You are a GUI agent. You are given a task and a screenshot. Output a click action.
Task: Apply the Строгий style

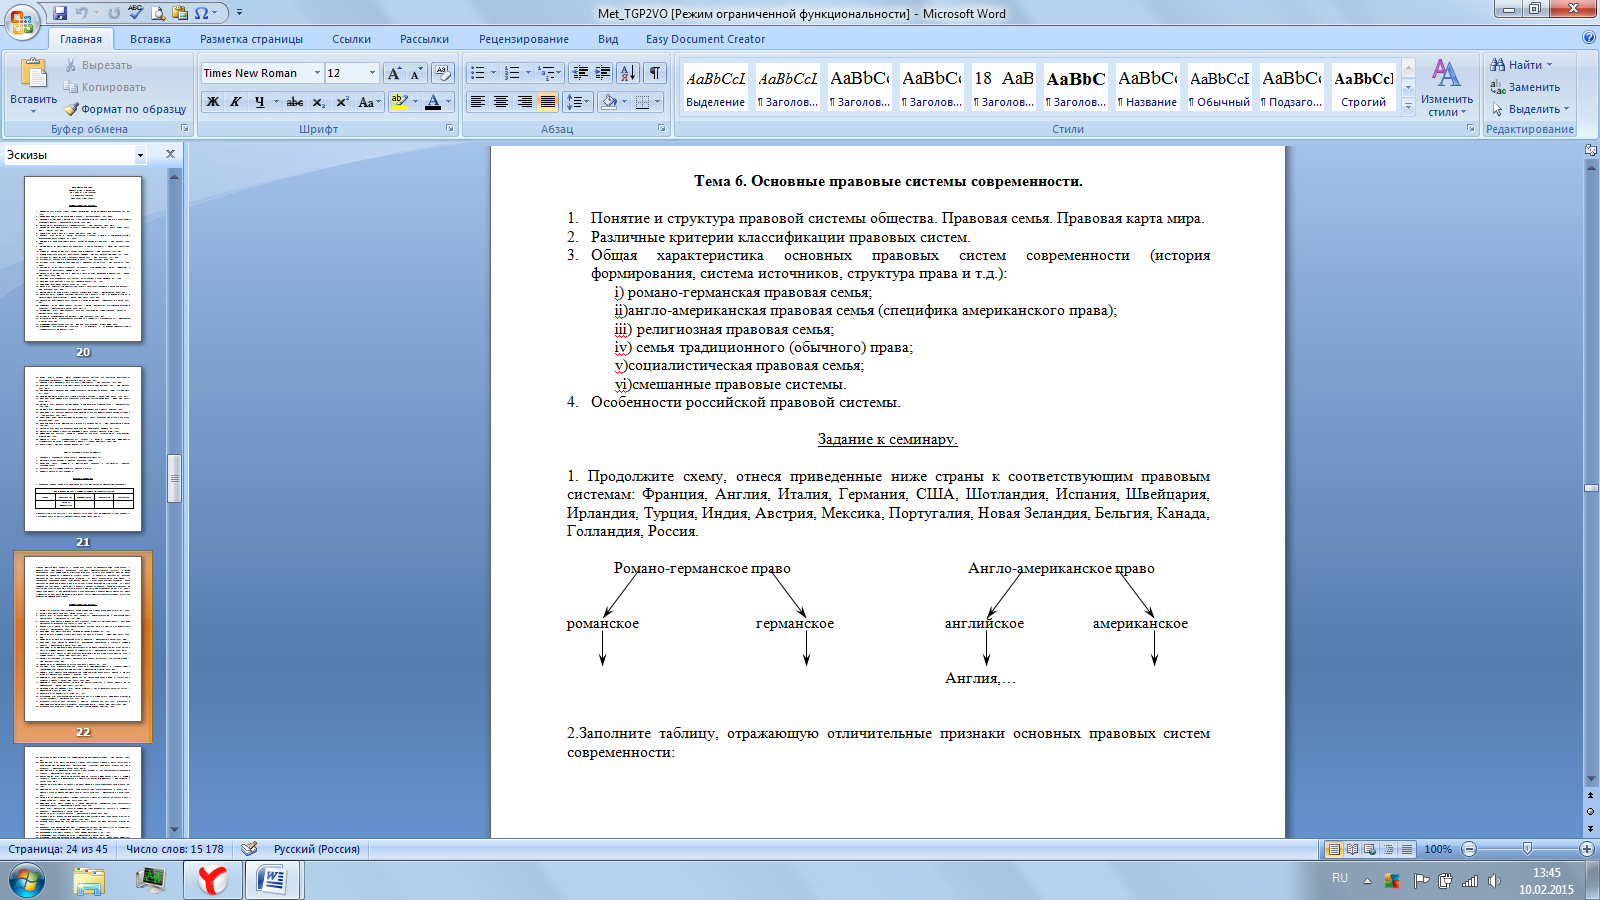coord(1363,87)
